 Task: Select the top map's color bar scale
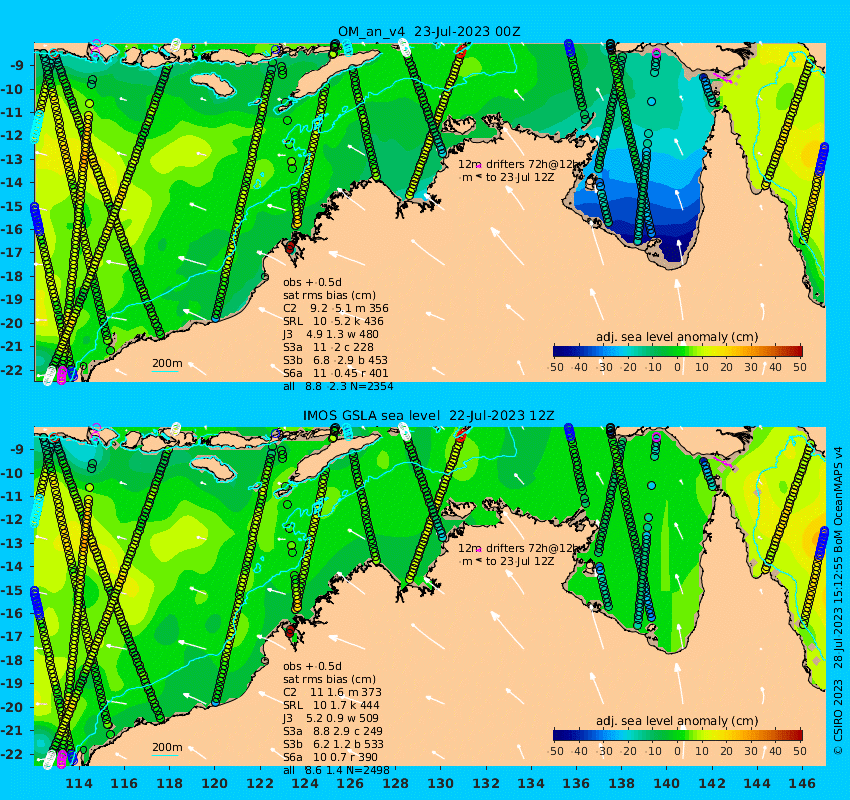point(678,351)
